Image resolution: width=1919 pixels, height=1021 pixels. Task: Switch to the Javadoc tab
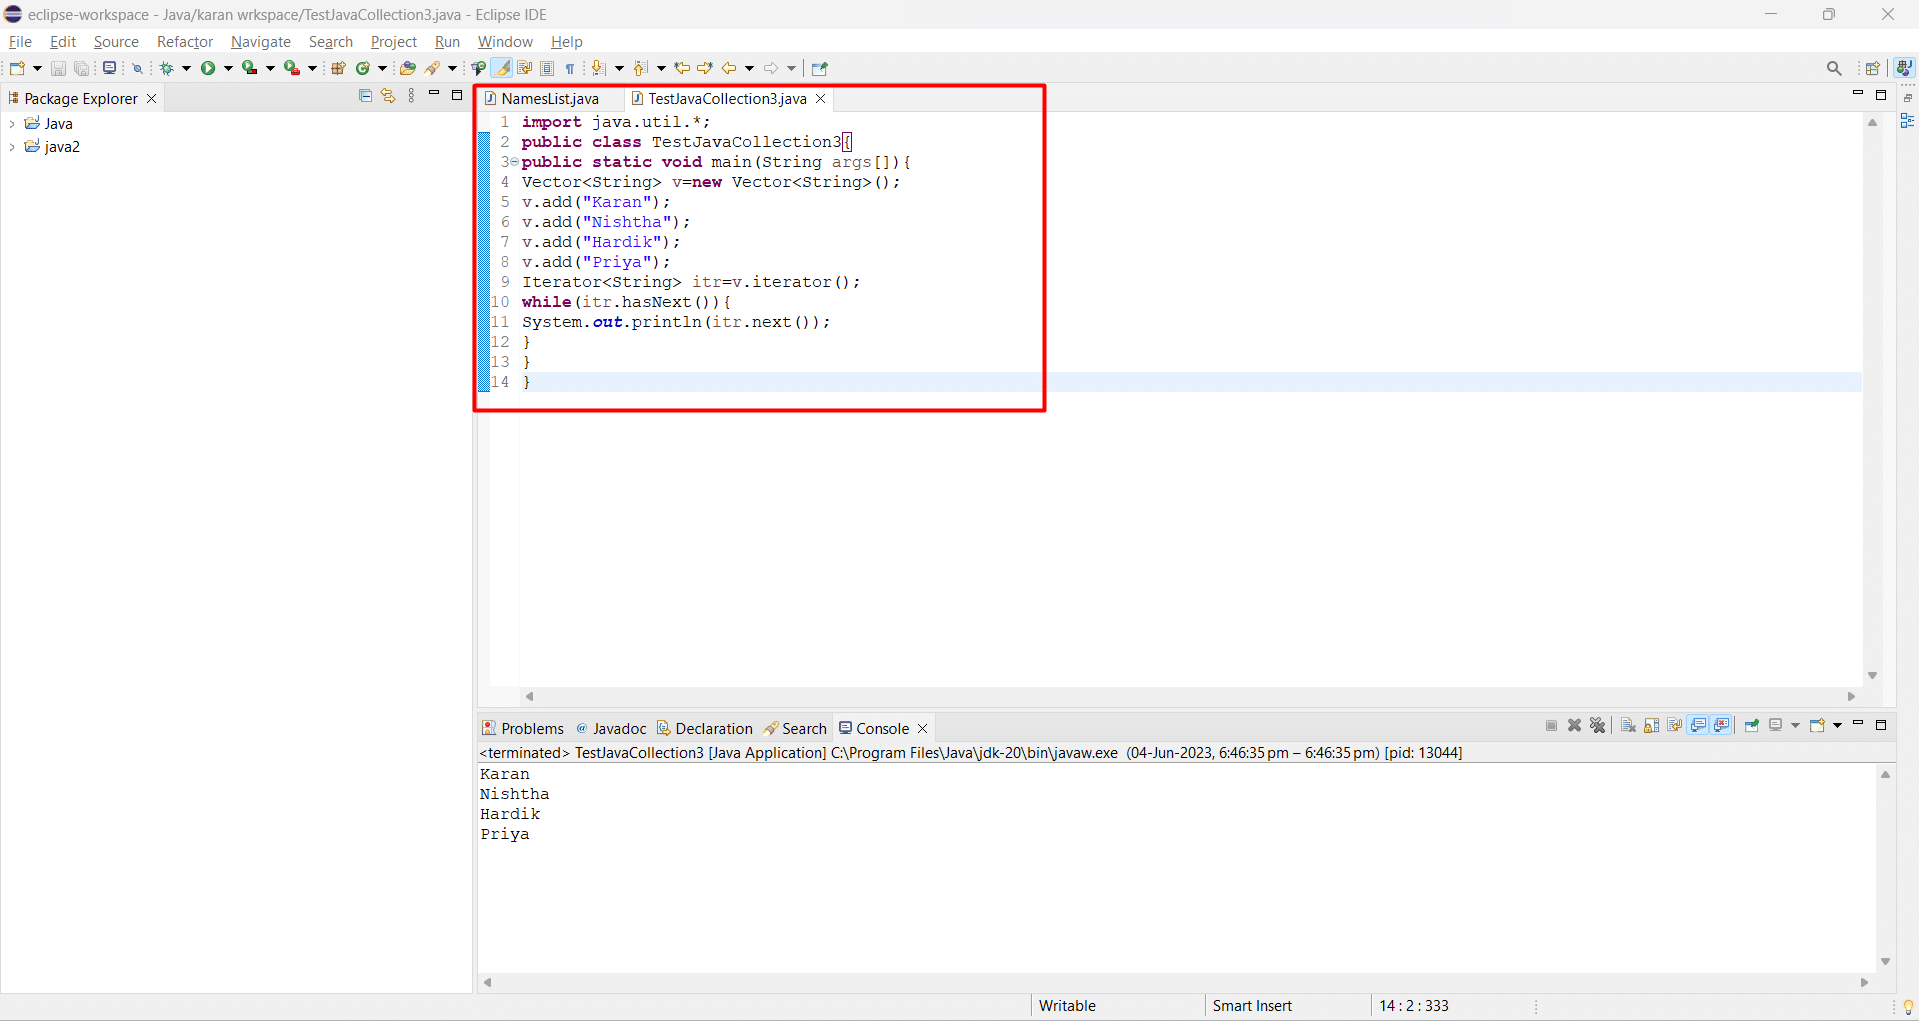(x=611, y=728)
